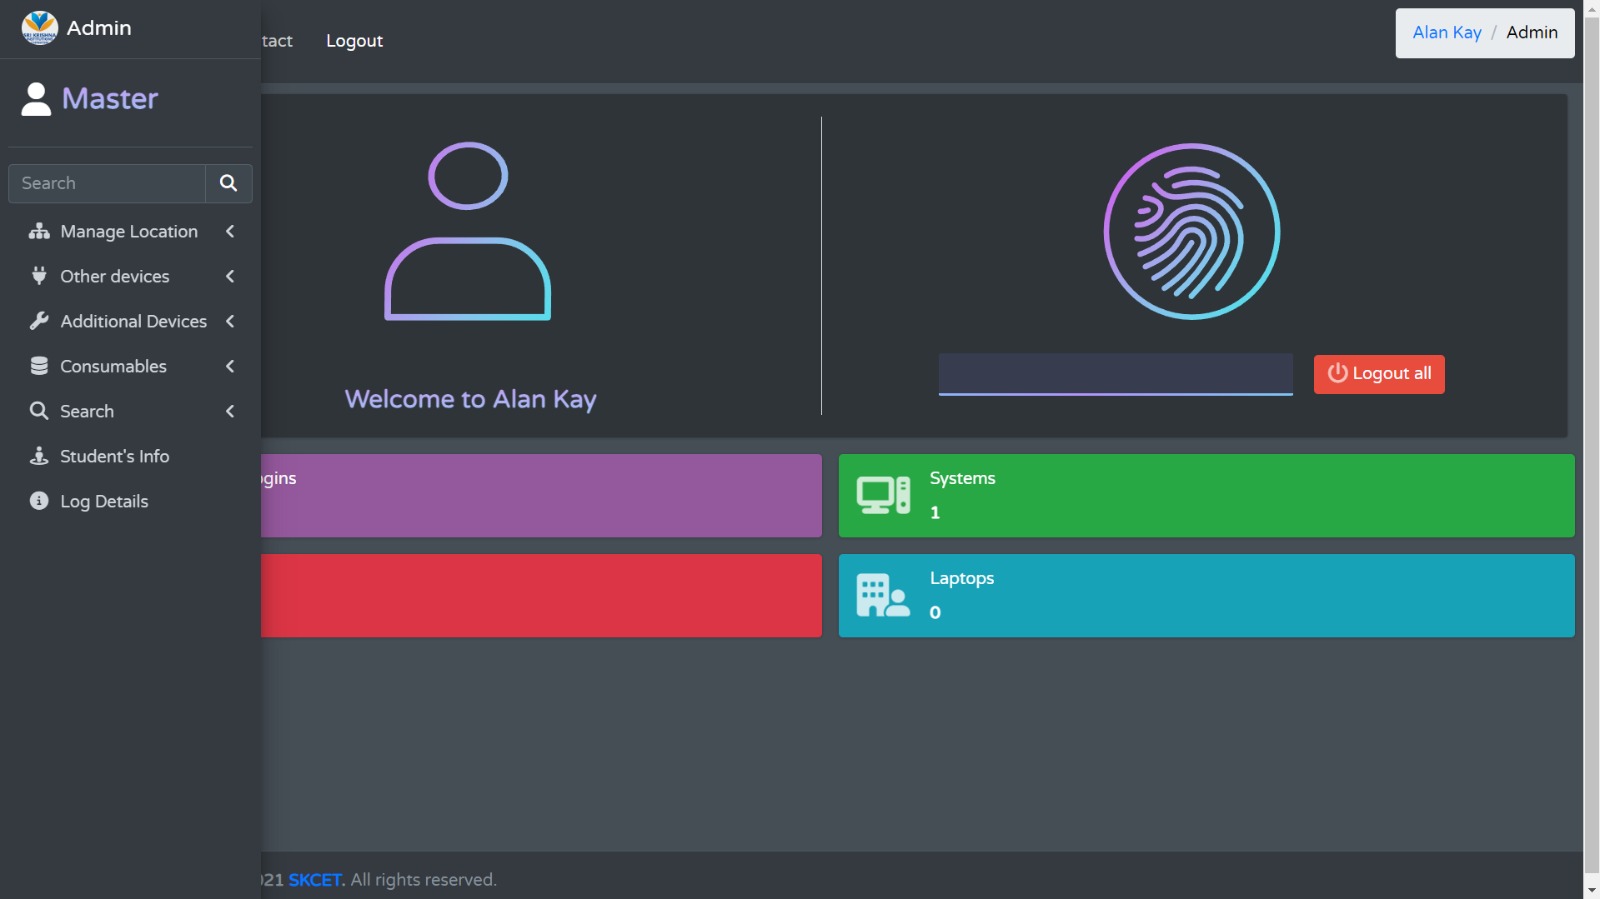The width and height of the screenshot is (1600, 899).
Task: Open Log Details menu item
Action: click(x=104, y=501)
